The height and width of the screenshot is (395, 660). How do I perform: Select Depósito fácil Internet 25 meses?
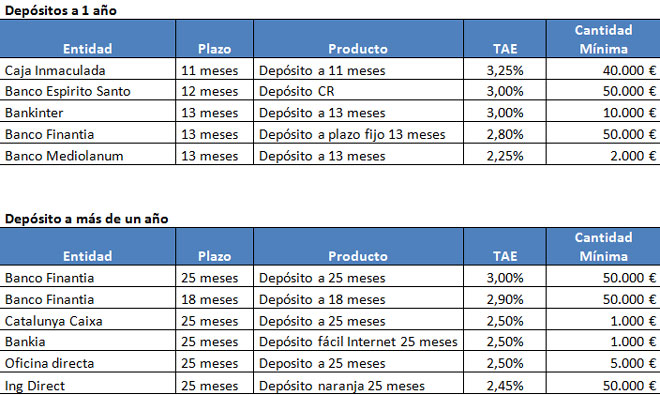click(359, 341)
